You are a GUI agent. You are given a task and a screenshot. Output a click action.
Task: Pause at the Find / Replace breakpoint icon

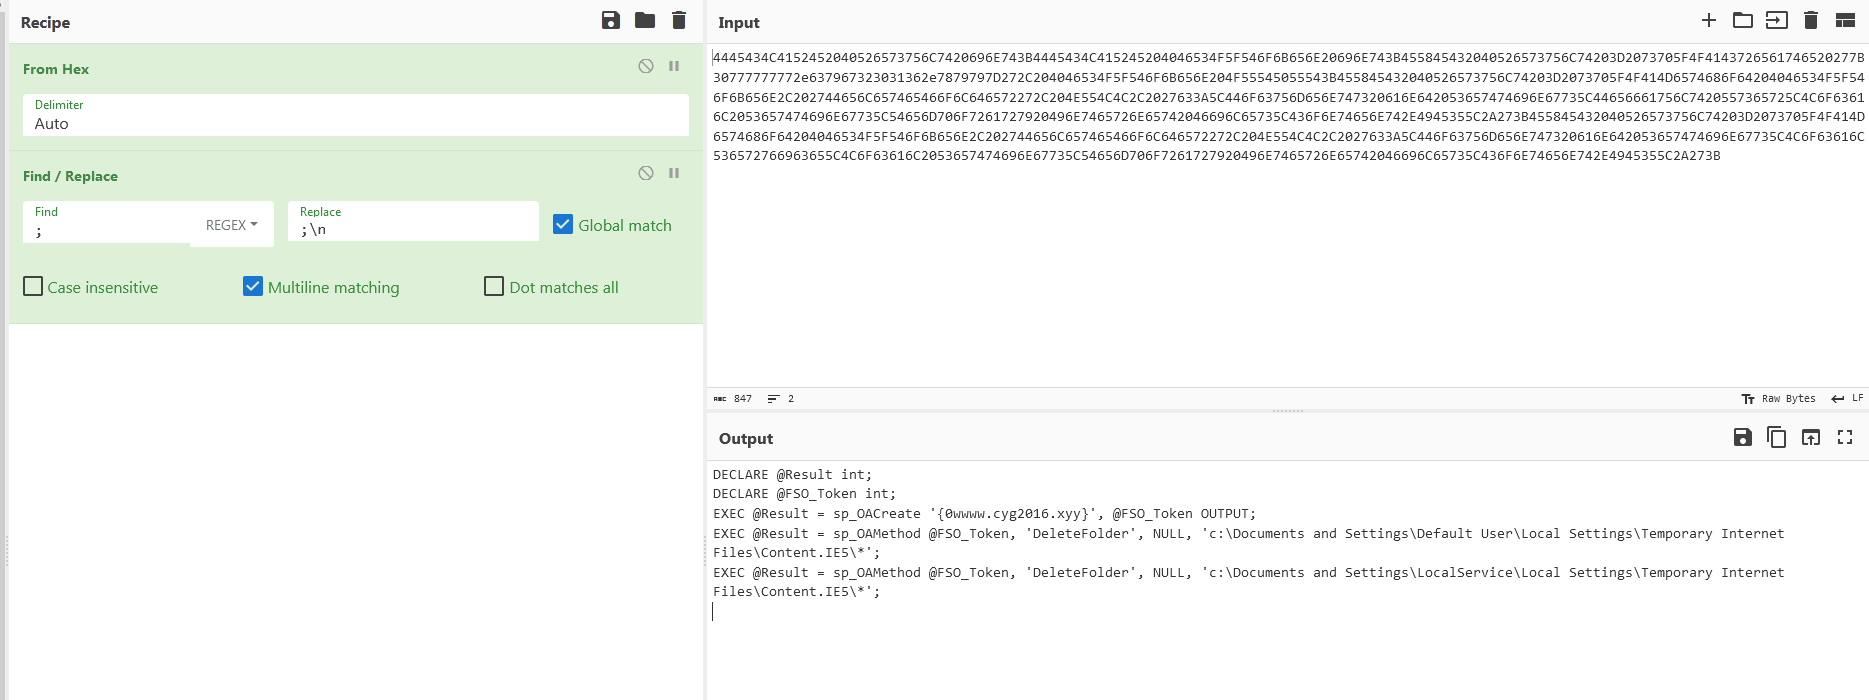click(x=674, y=173)
